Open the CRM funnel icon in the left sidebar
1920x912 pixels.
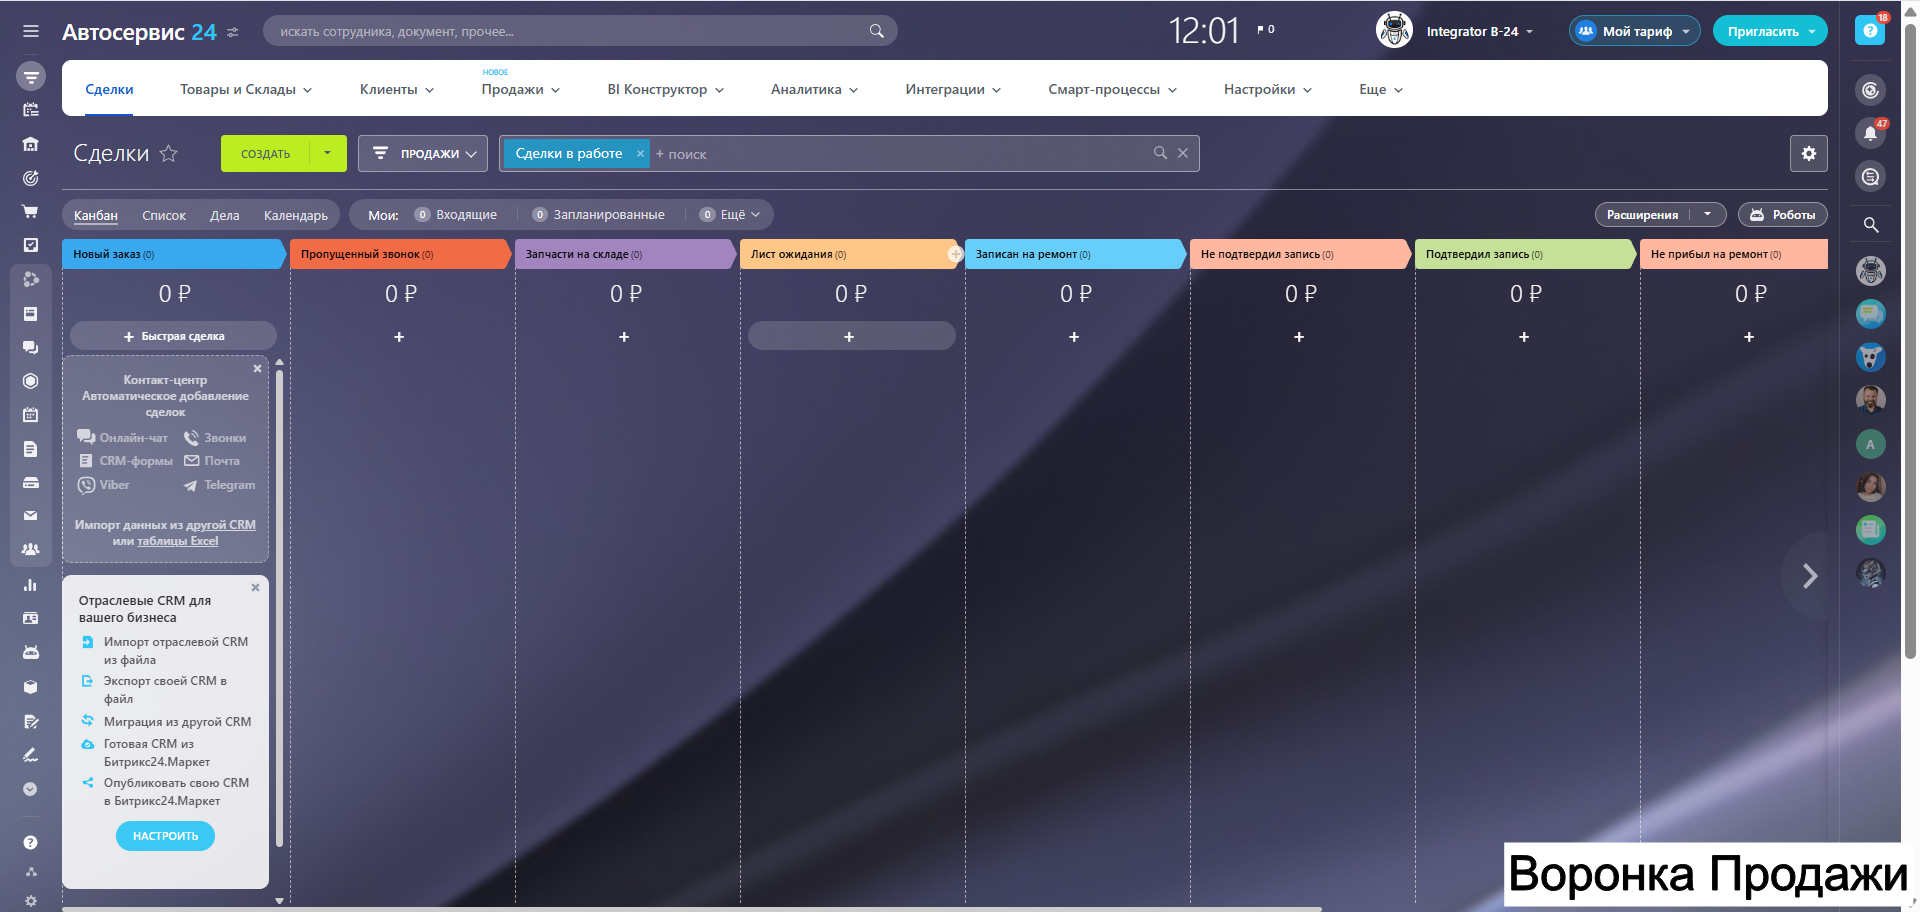click(x=31, y=76)
